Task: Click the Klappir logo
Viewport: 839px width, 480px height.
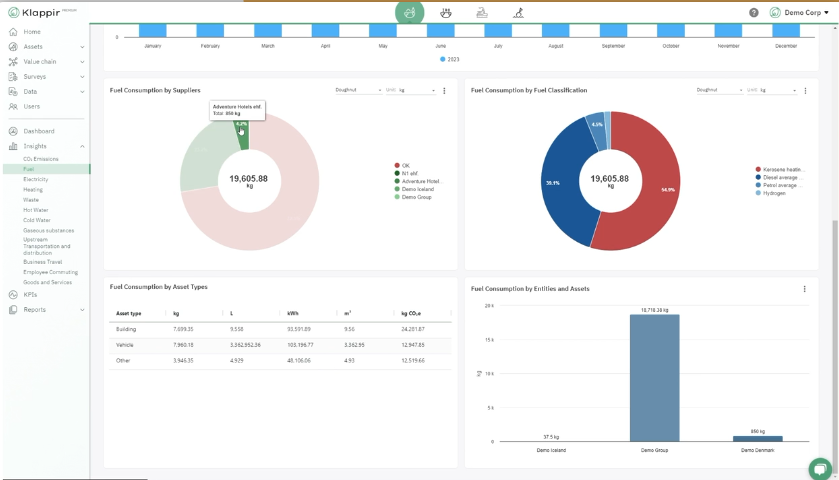Action: tap(42, 12)
